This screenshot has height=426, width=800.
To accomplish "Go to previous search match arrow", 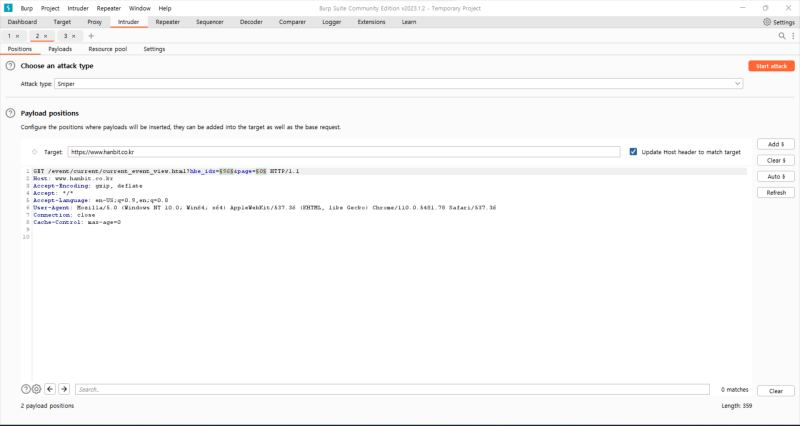I will tap(50, 389).
